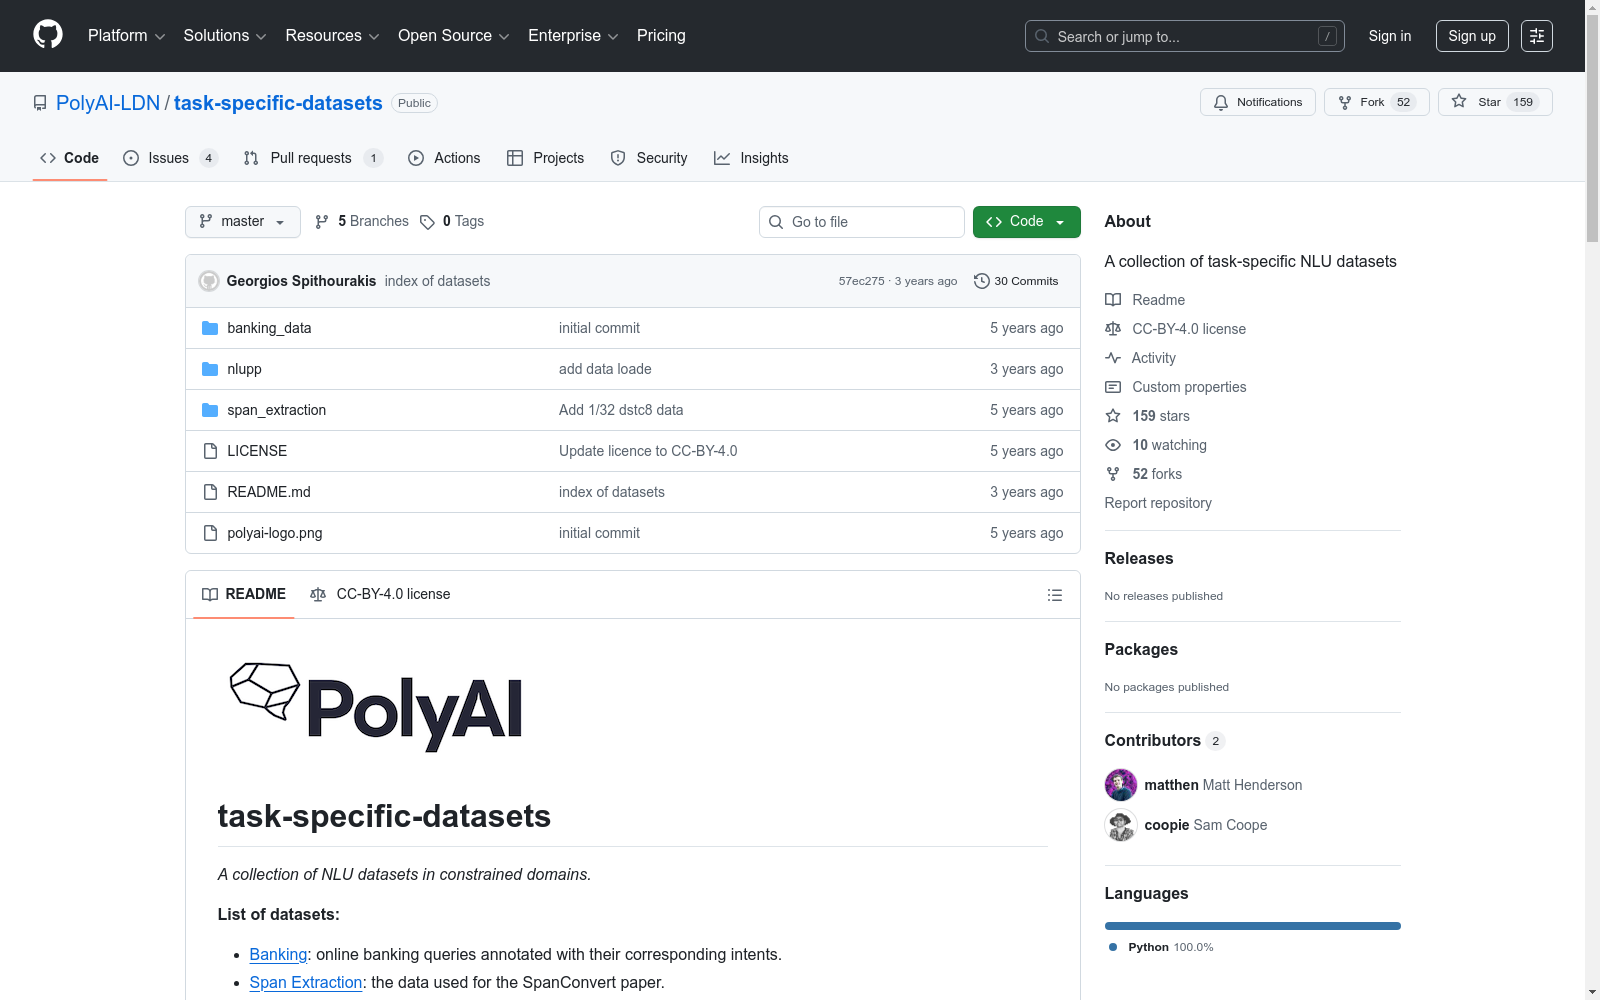Click the banking_data folder icon

coord(210,328)
